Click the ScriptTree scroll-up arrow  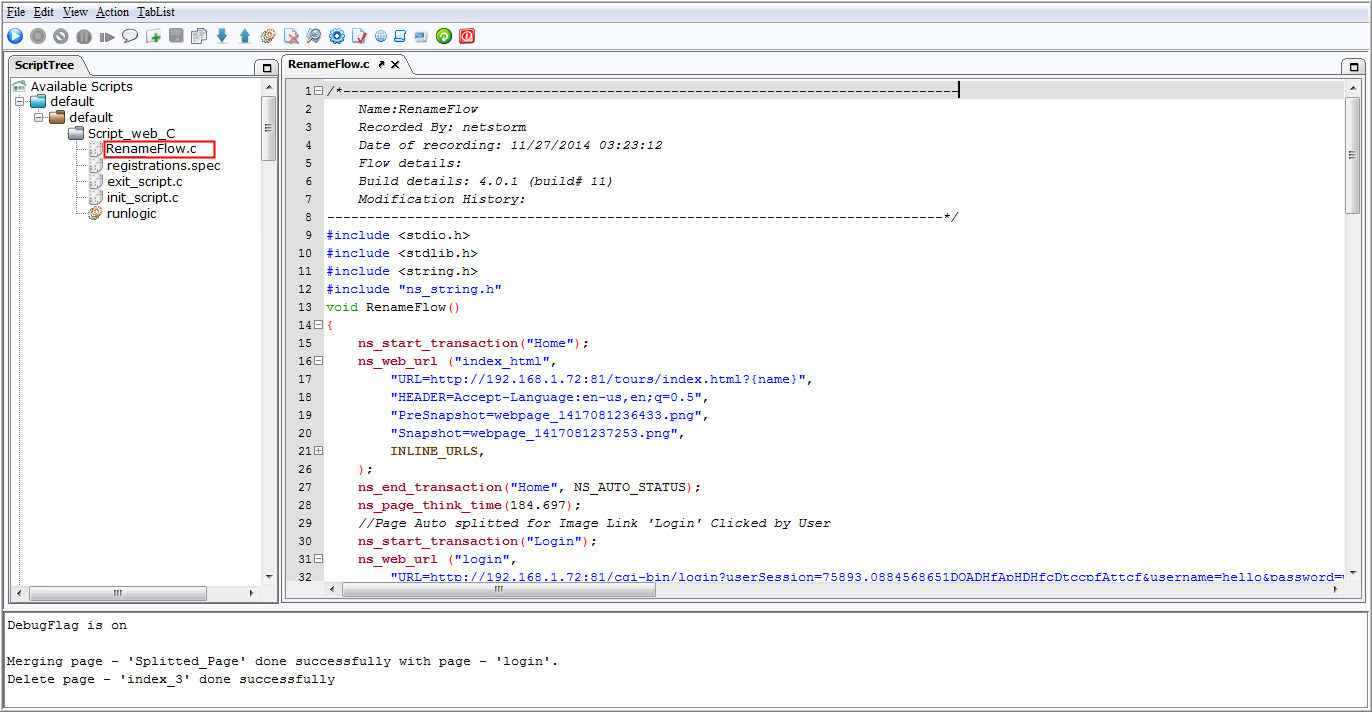click(x=268, y=86)
